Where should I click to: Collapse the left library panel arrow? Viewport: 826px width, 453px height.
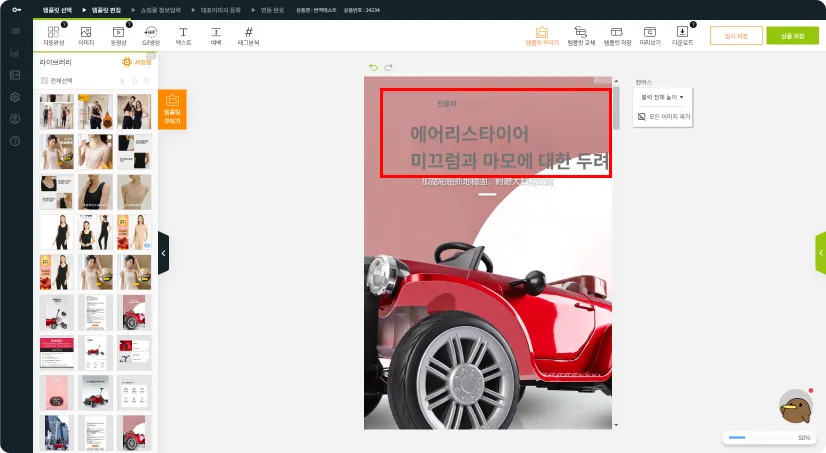pyautogui.click(x=163, y=253)
